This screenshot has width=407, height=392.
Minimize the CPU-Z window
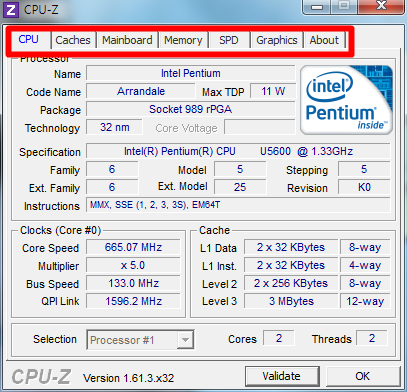coord(317,7)
